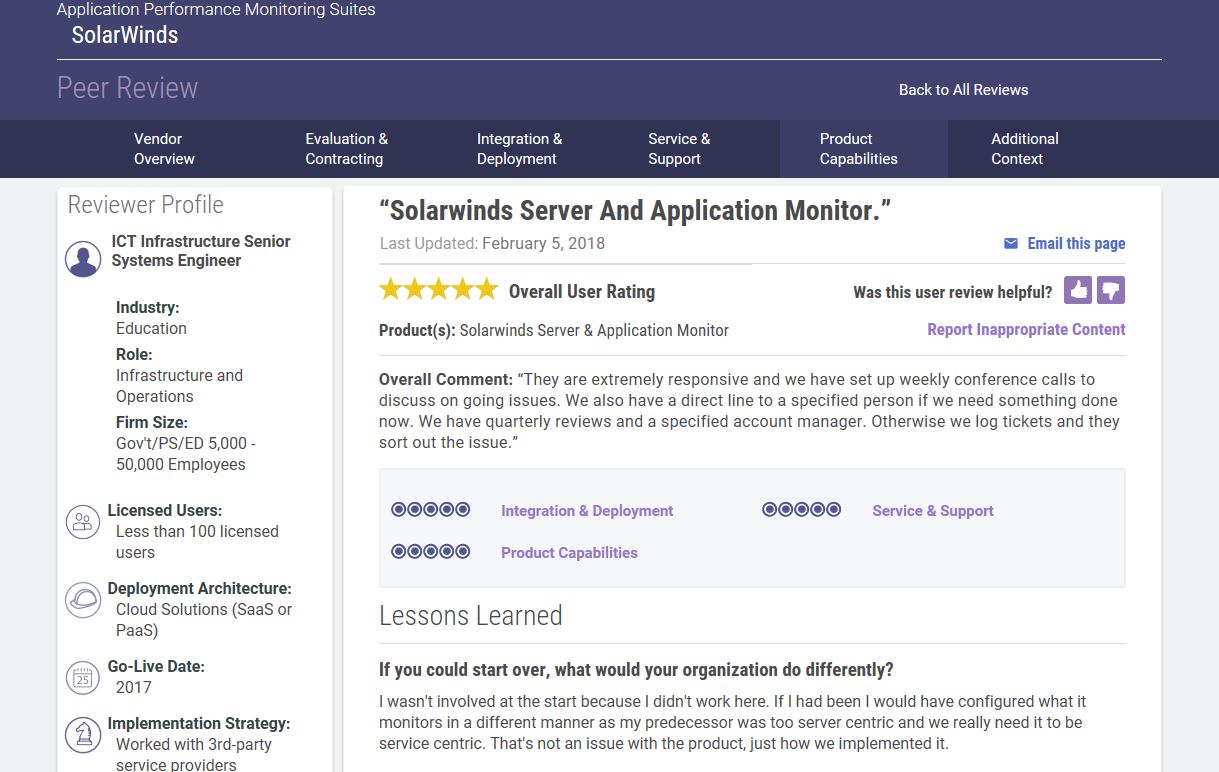
Task: Go Back to All Reviews
Action: tap(963, 90)
